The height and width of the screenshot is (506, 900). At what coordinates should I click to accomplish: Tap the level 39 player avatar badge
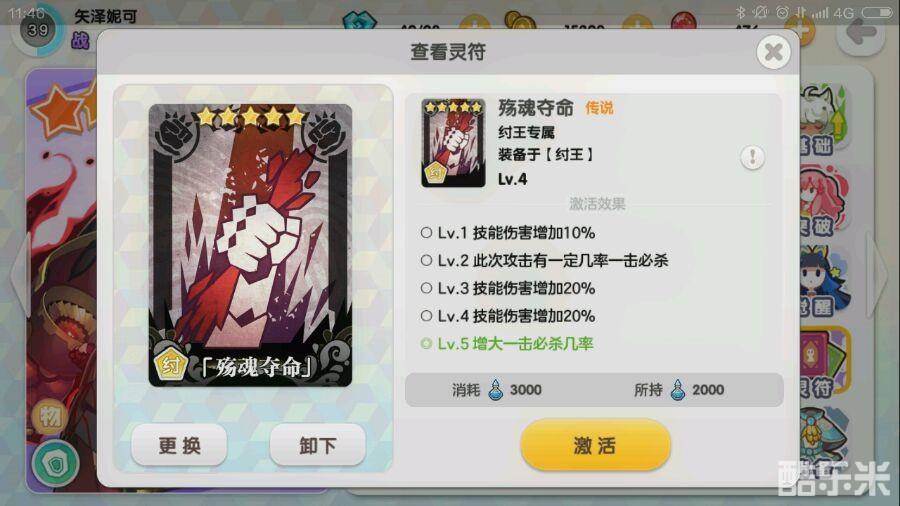click(37, 29)
